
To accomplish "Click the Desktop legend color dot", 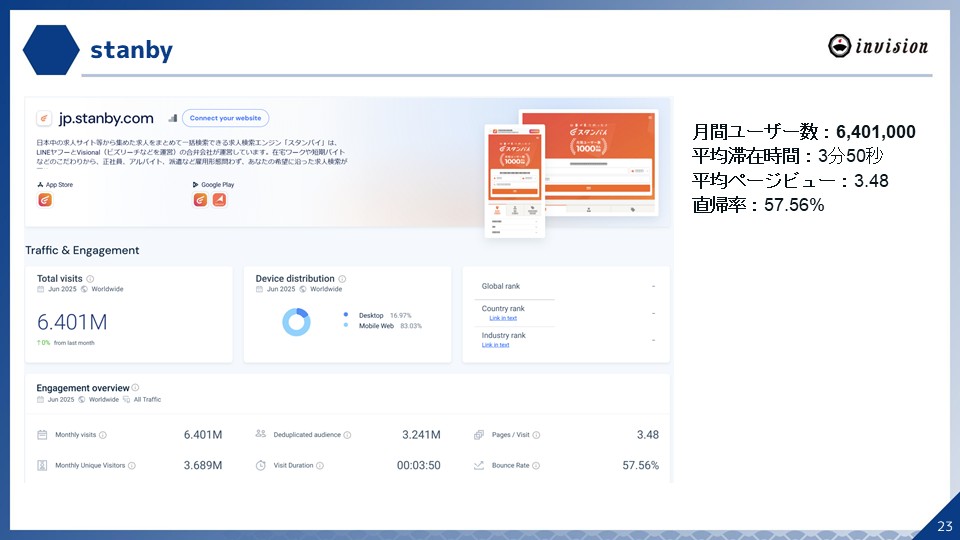I will pyautogui.click(x=346, y=315).
